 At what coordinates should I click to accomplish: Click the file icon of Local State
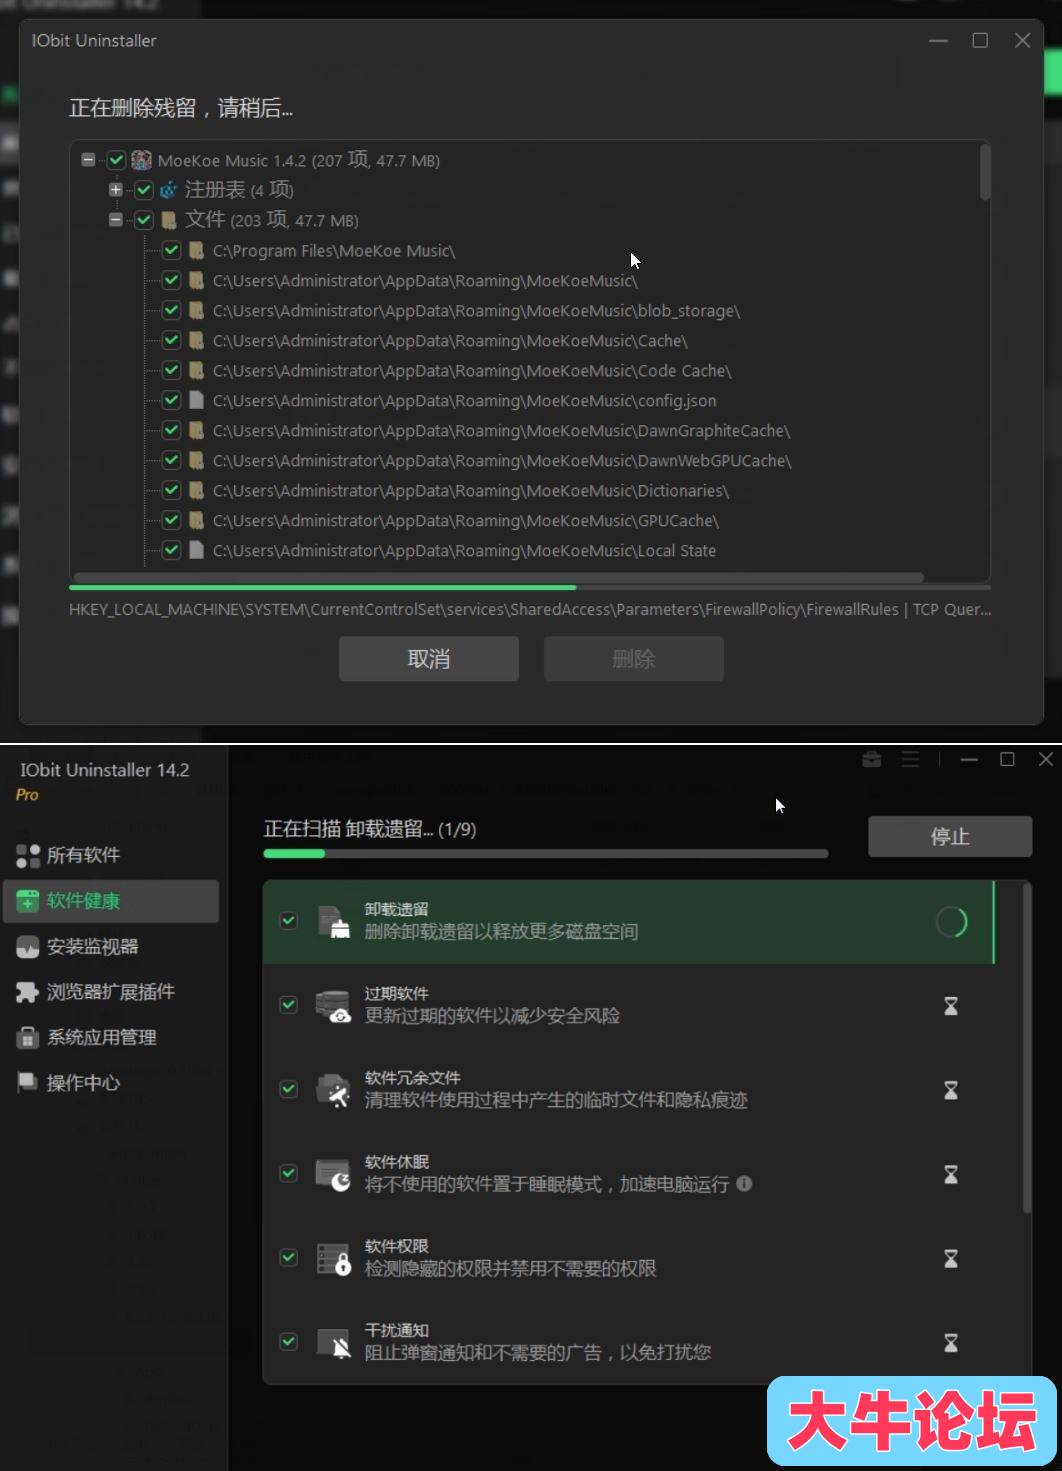pyautogui.click(x=196, y=550)
